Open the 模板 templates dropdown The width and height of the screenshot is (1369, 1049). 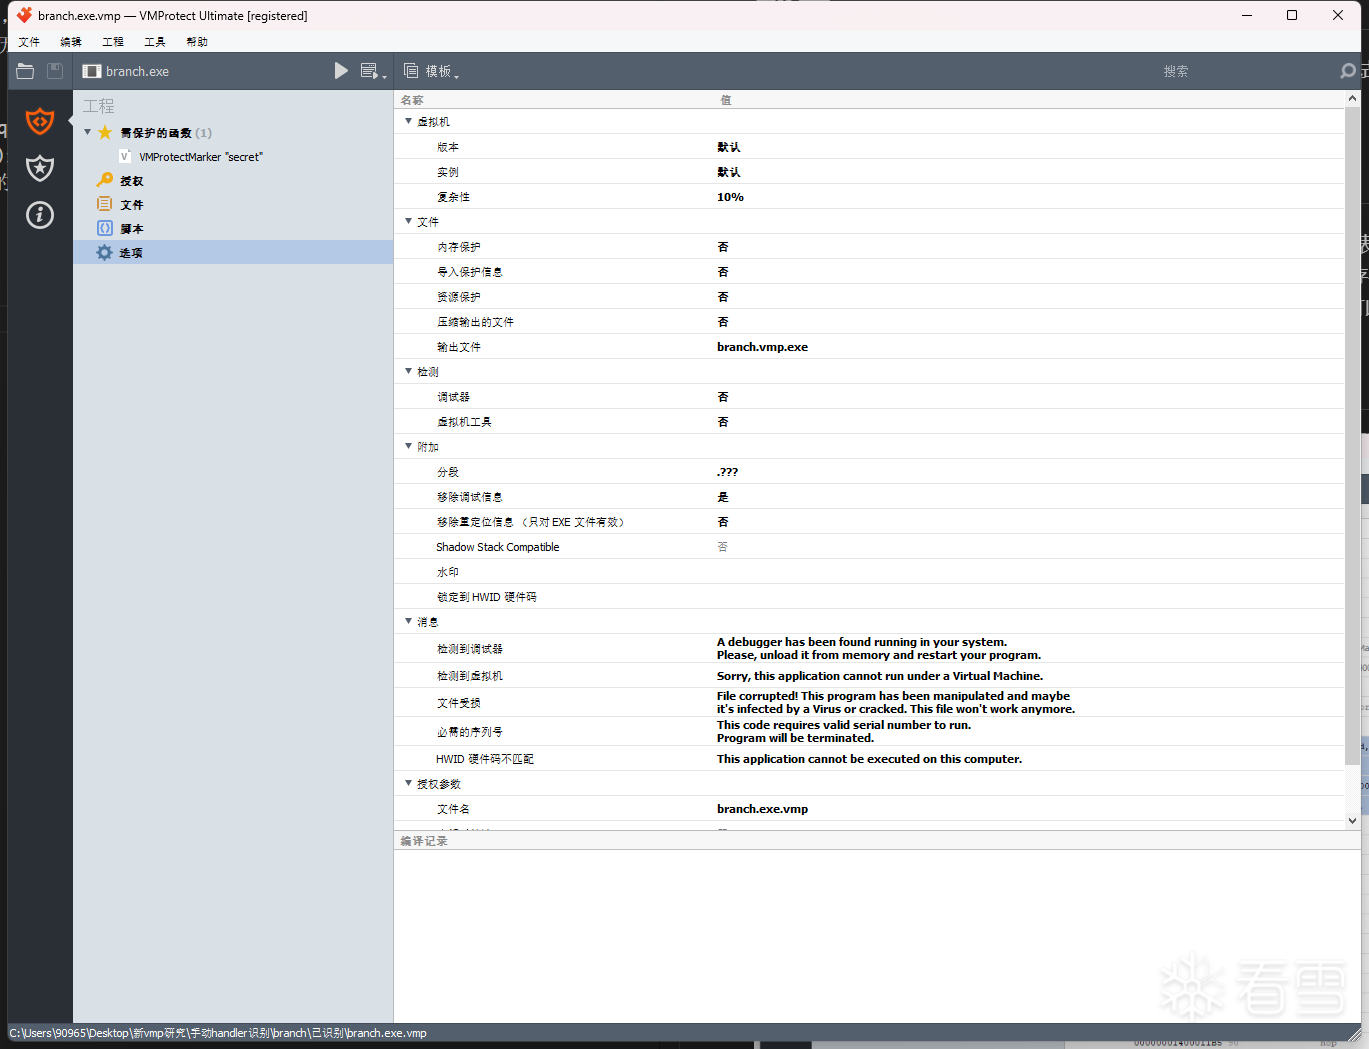tap(431, 71)
